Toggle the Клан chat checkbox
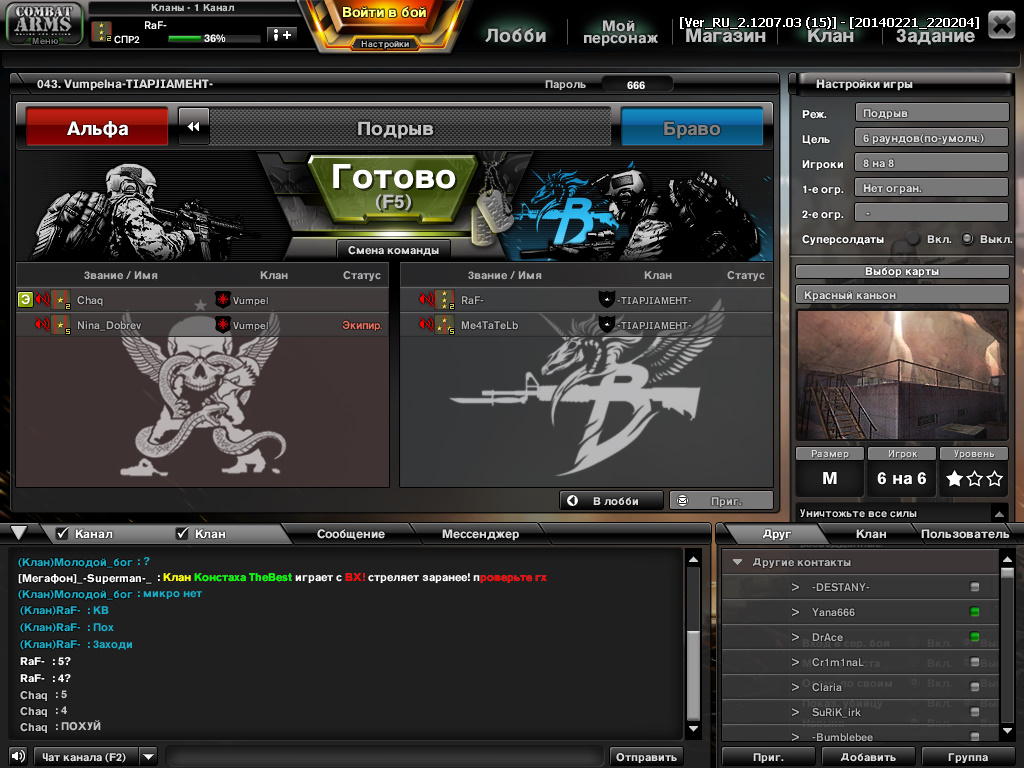Image resolution: width=1024 pixels, height=768 pixels. (x=182, y=534)
